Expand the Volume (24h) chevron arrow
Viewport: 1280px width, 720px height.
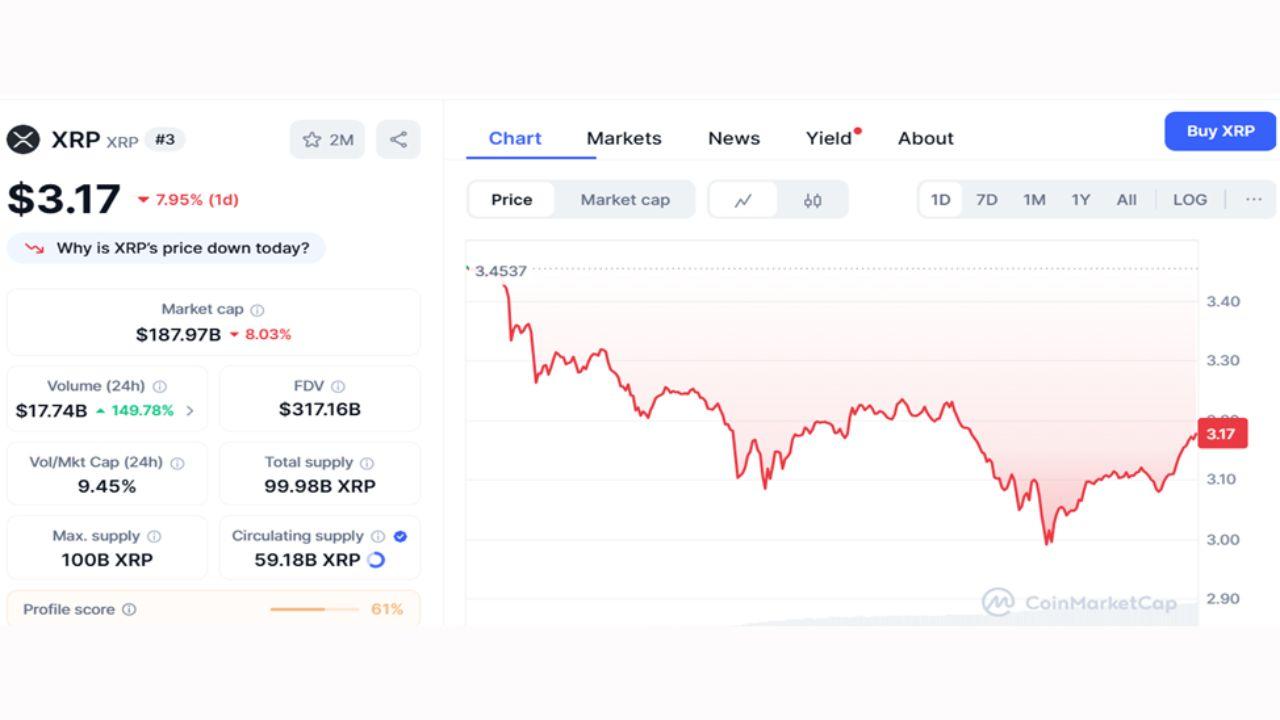click(190, 411)
